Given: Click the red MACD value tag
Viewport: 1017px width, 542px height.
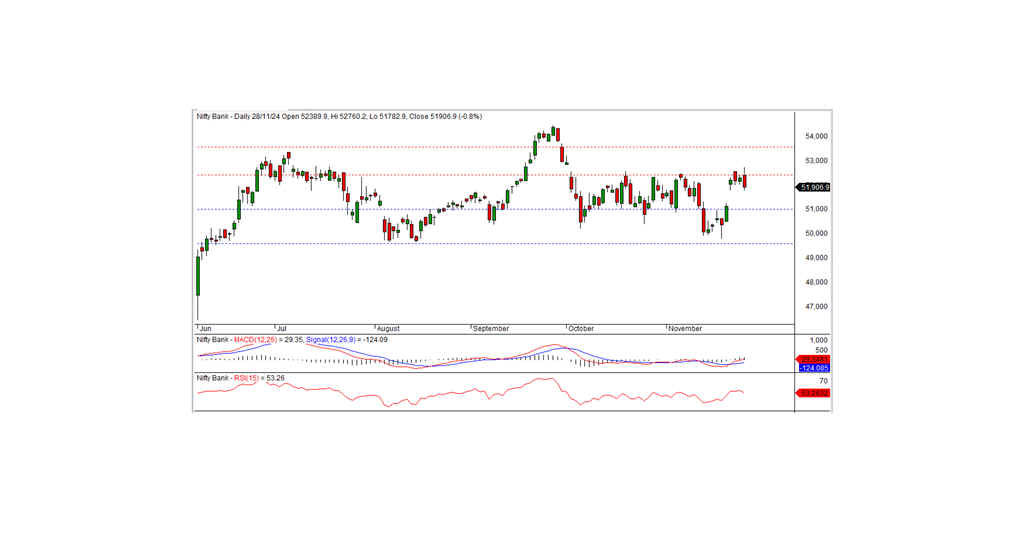Looking at the screenshot, I should (813, 360).
